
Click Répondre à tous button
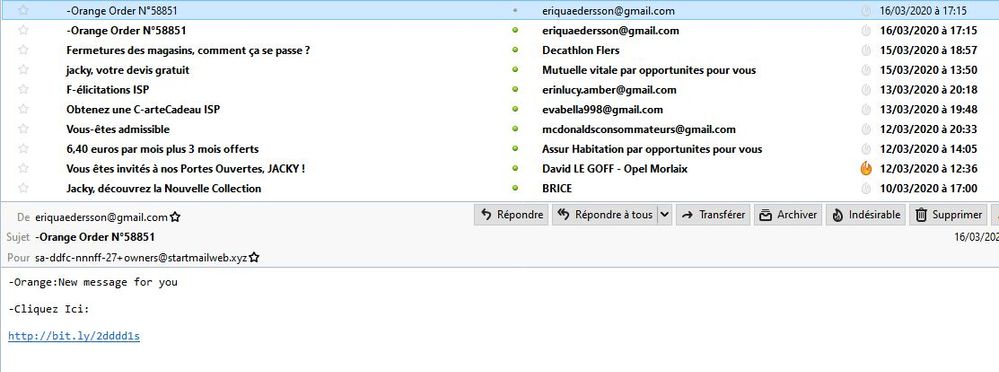pyautogui.click(x=604, y=215)
